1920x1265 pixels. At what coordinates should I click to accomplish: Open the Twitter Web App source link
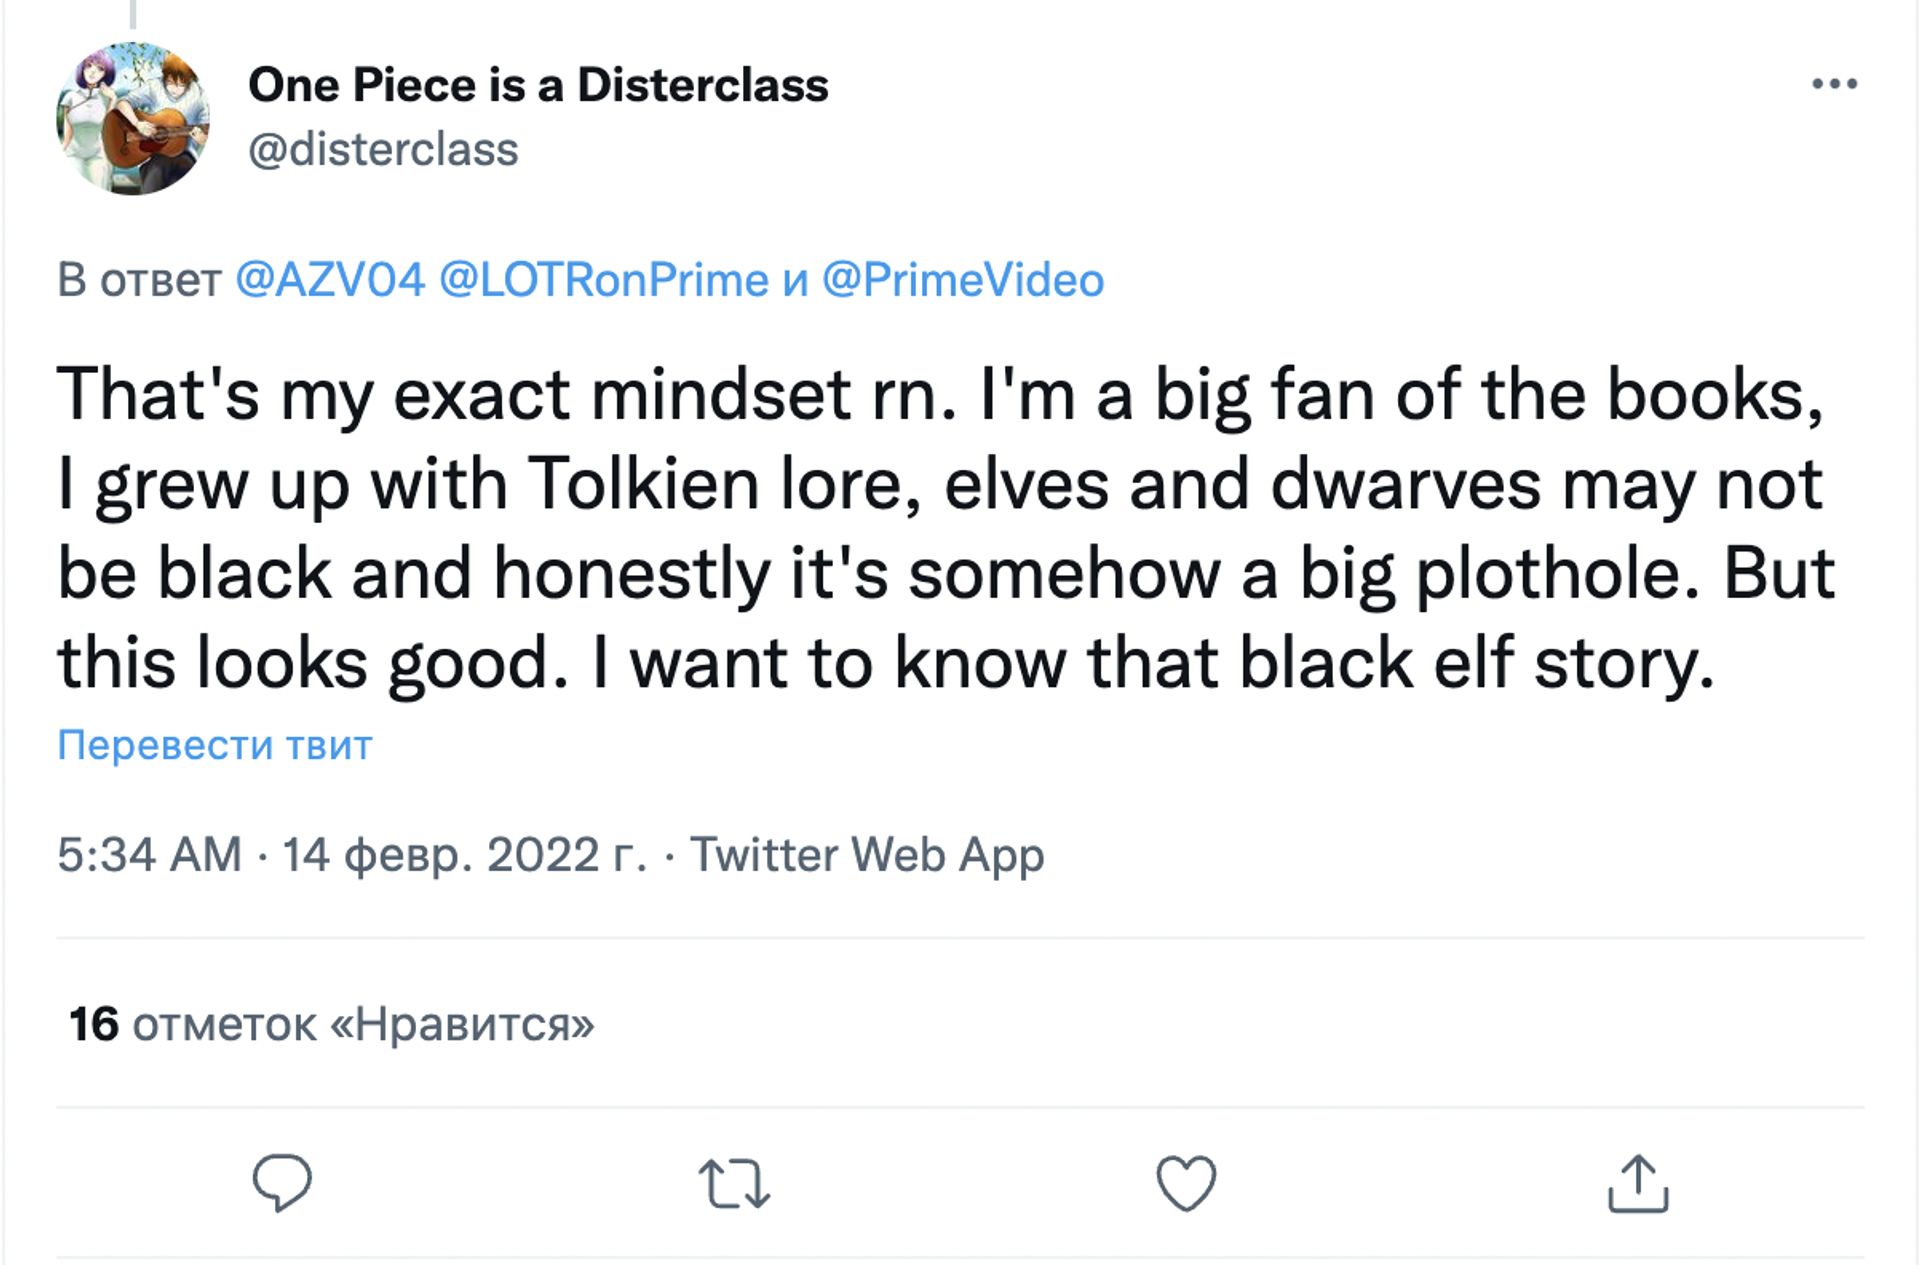pyautogui.click(x=867, y=855)
